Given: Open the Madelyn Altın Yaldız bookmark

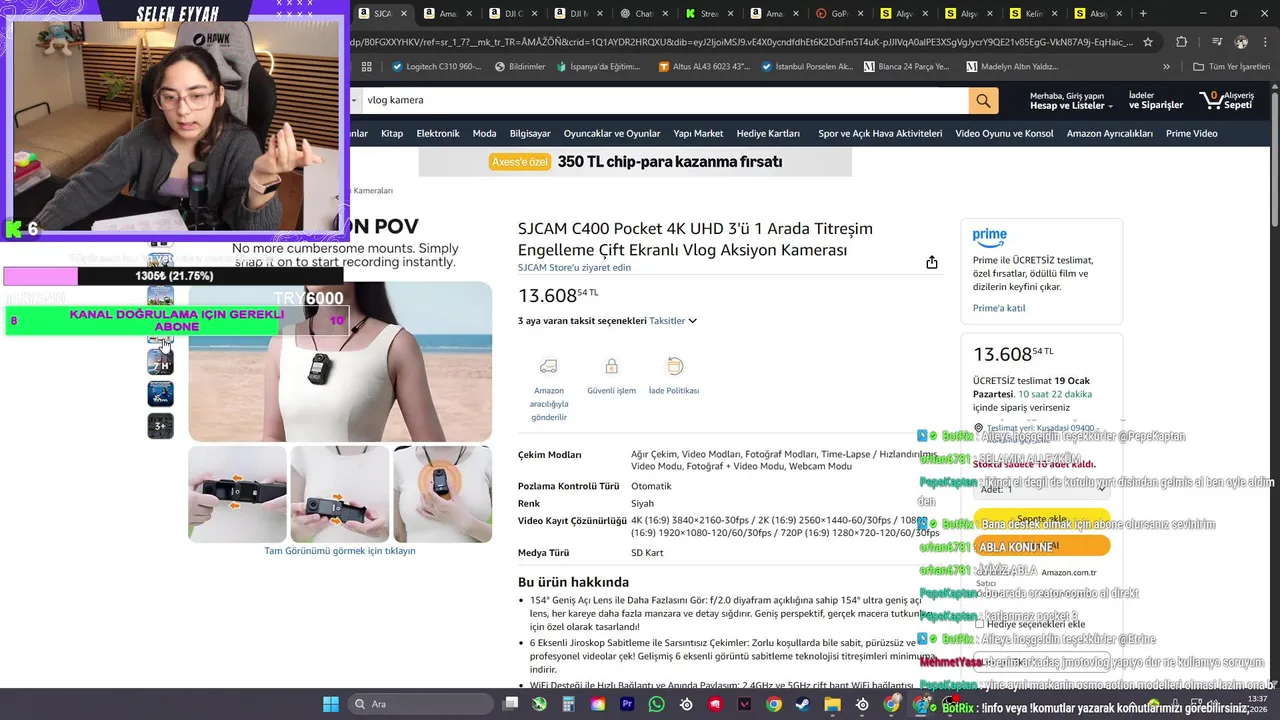Looking at the screenshot, I should 1012,67.
